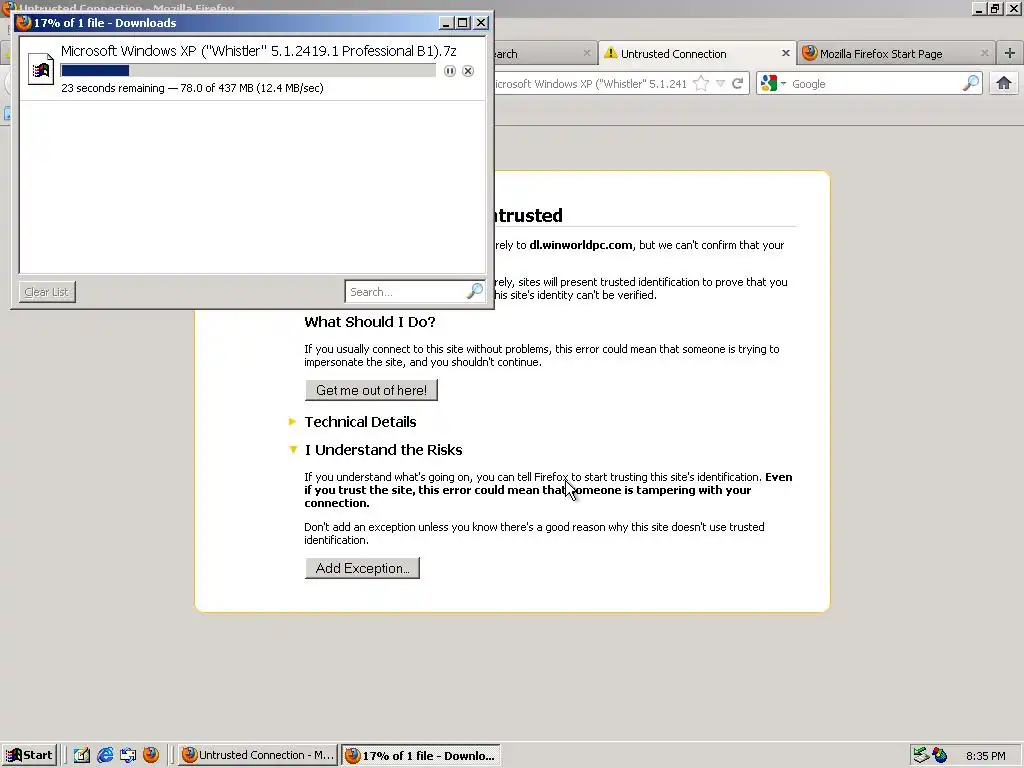Click Firefox icon in Downloads title bar
This screenshot has height=768, width=1024.
(24, 23)
